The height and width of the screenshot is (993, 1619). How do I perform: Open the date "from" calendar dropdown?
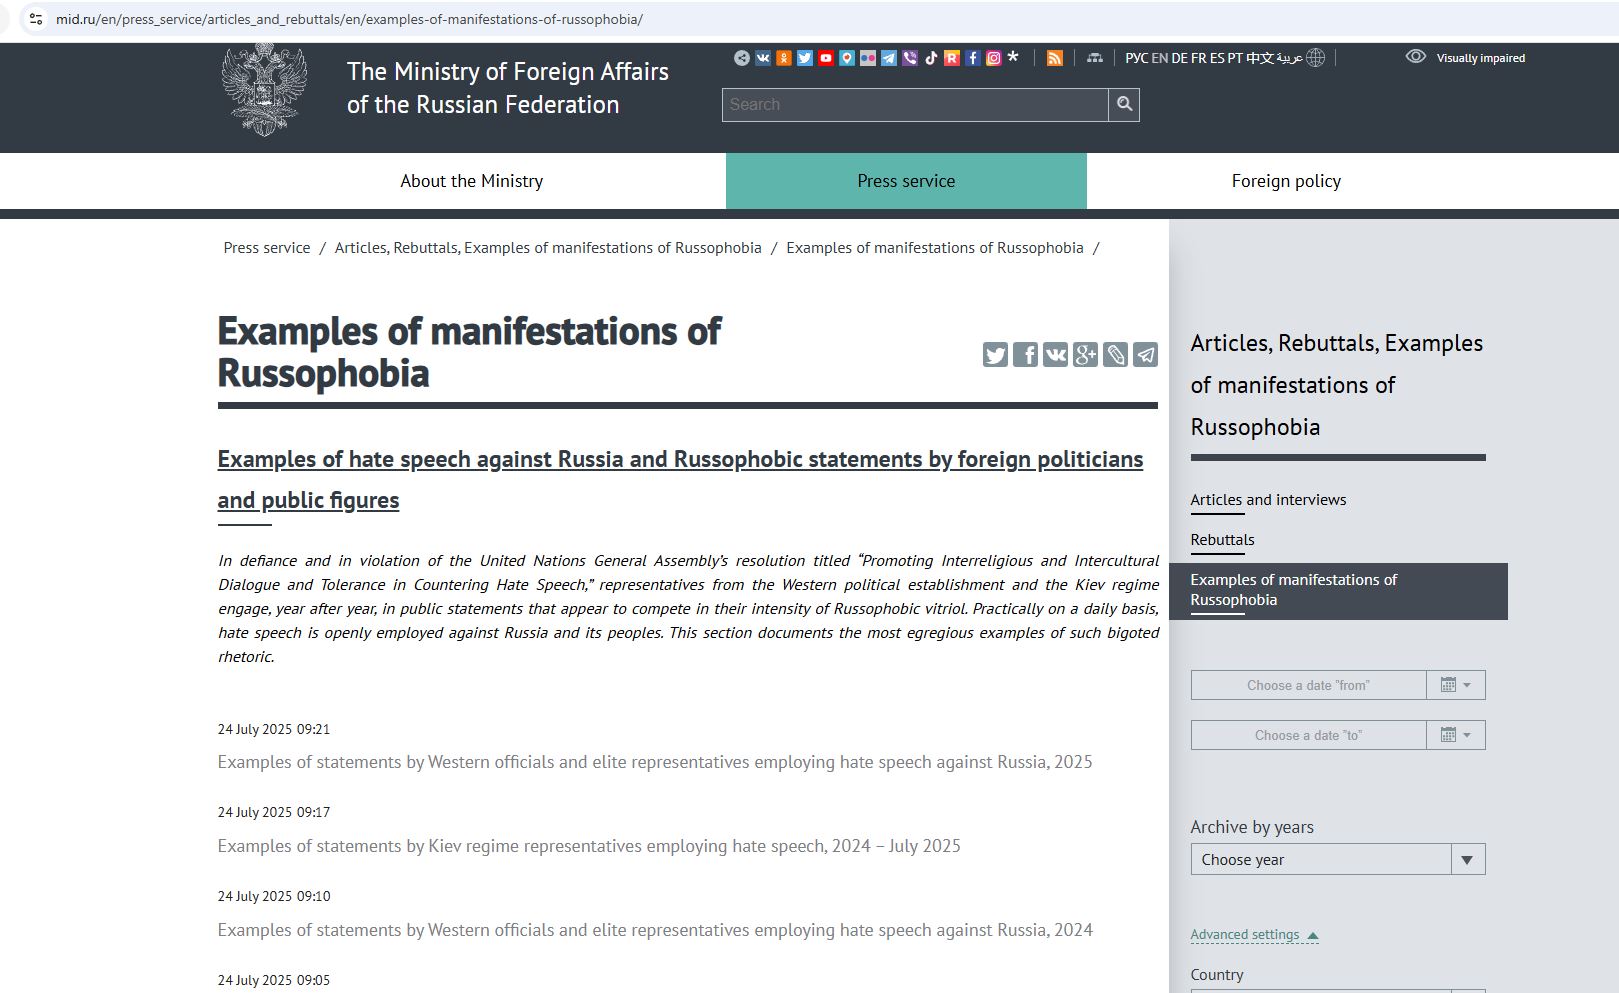pyautogui.click(x=1456, y=685)
